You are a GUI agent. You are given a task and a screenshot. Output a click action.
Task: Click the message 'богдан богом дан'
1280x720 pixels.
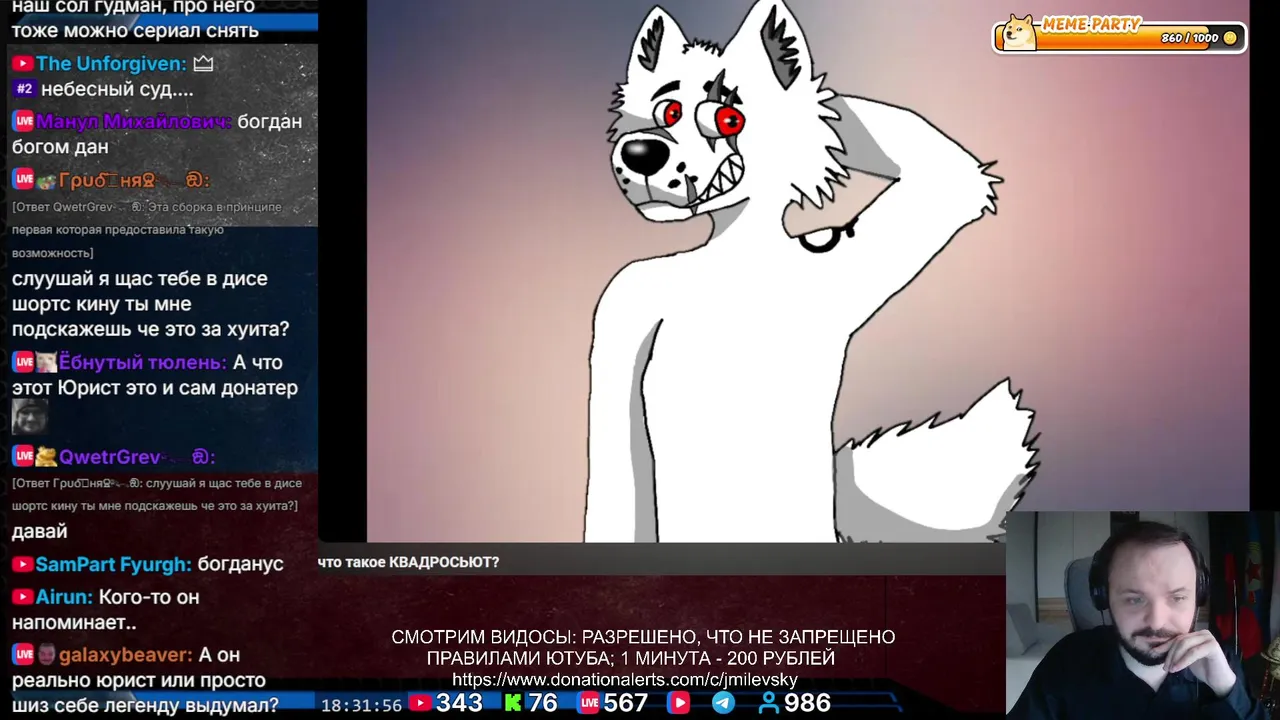157,134
